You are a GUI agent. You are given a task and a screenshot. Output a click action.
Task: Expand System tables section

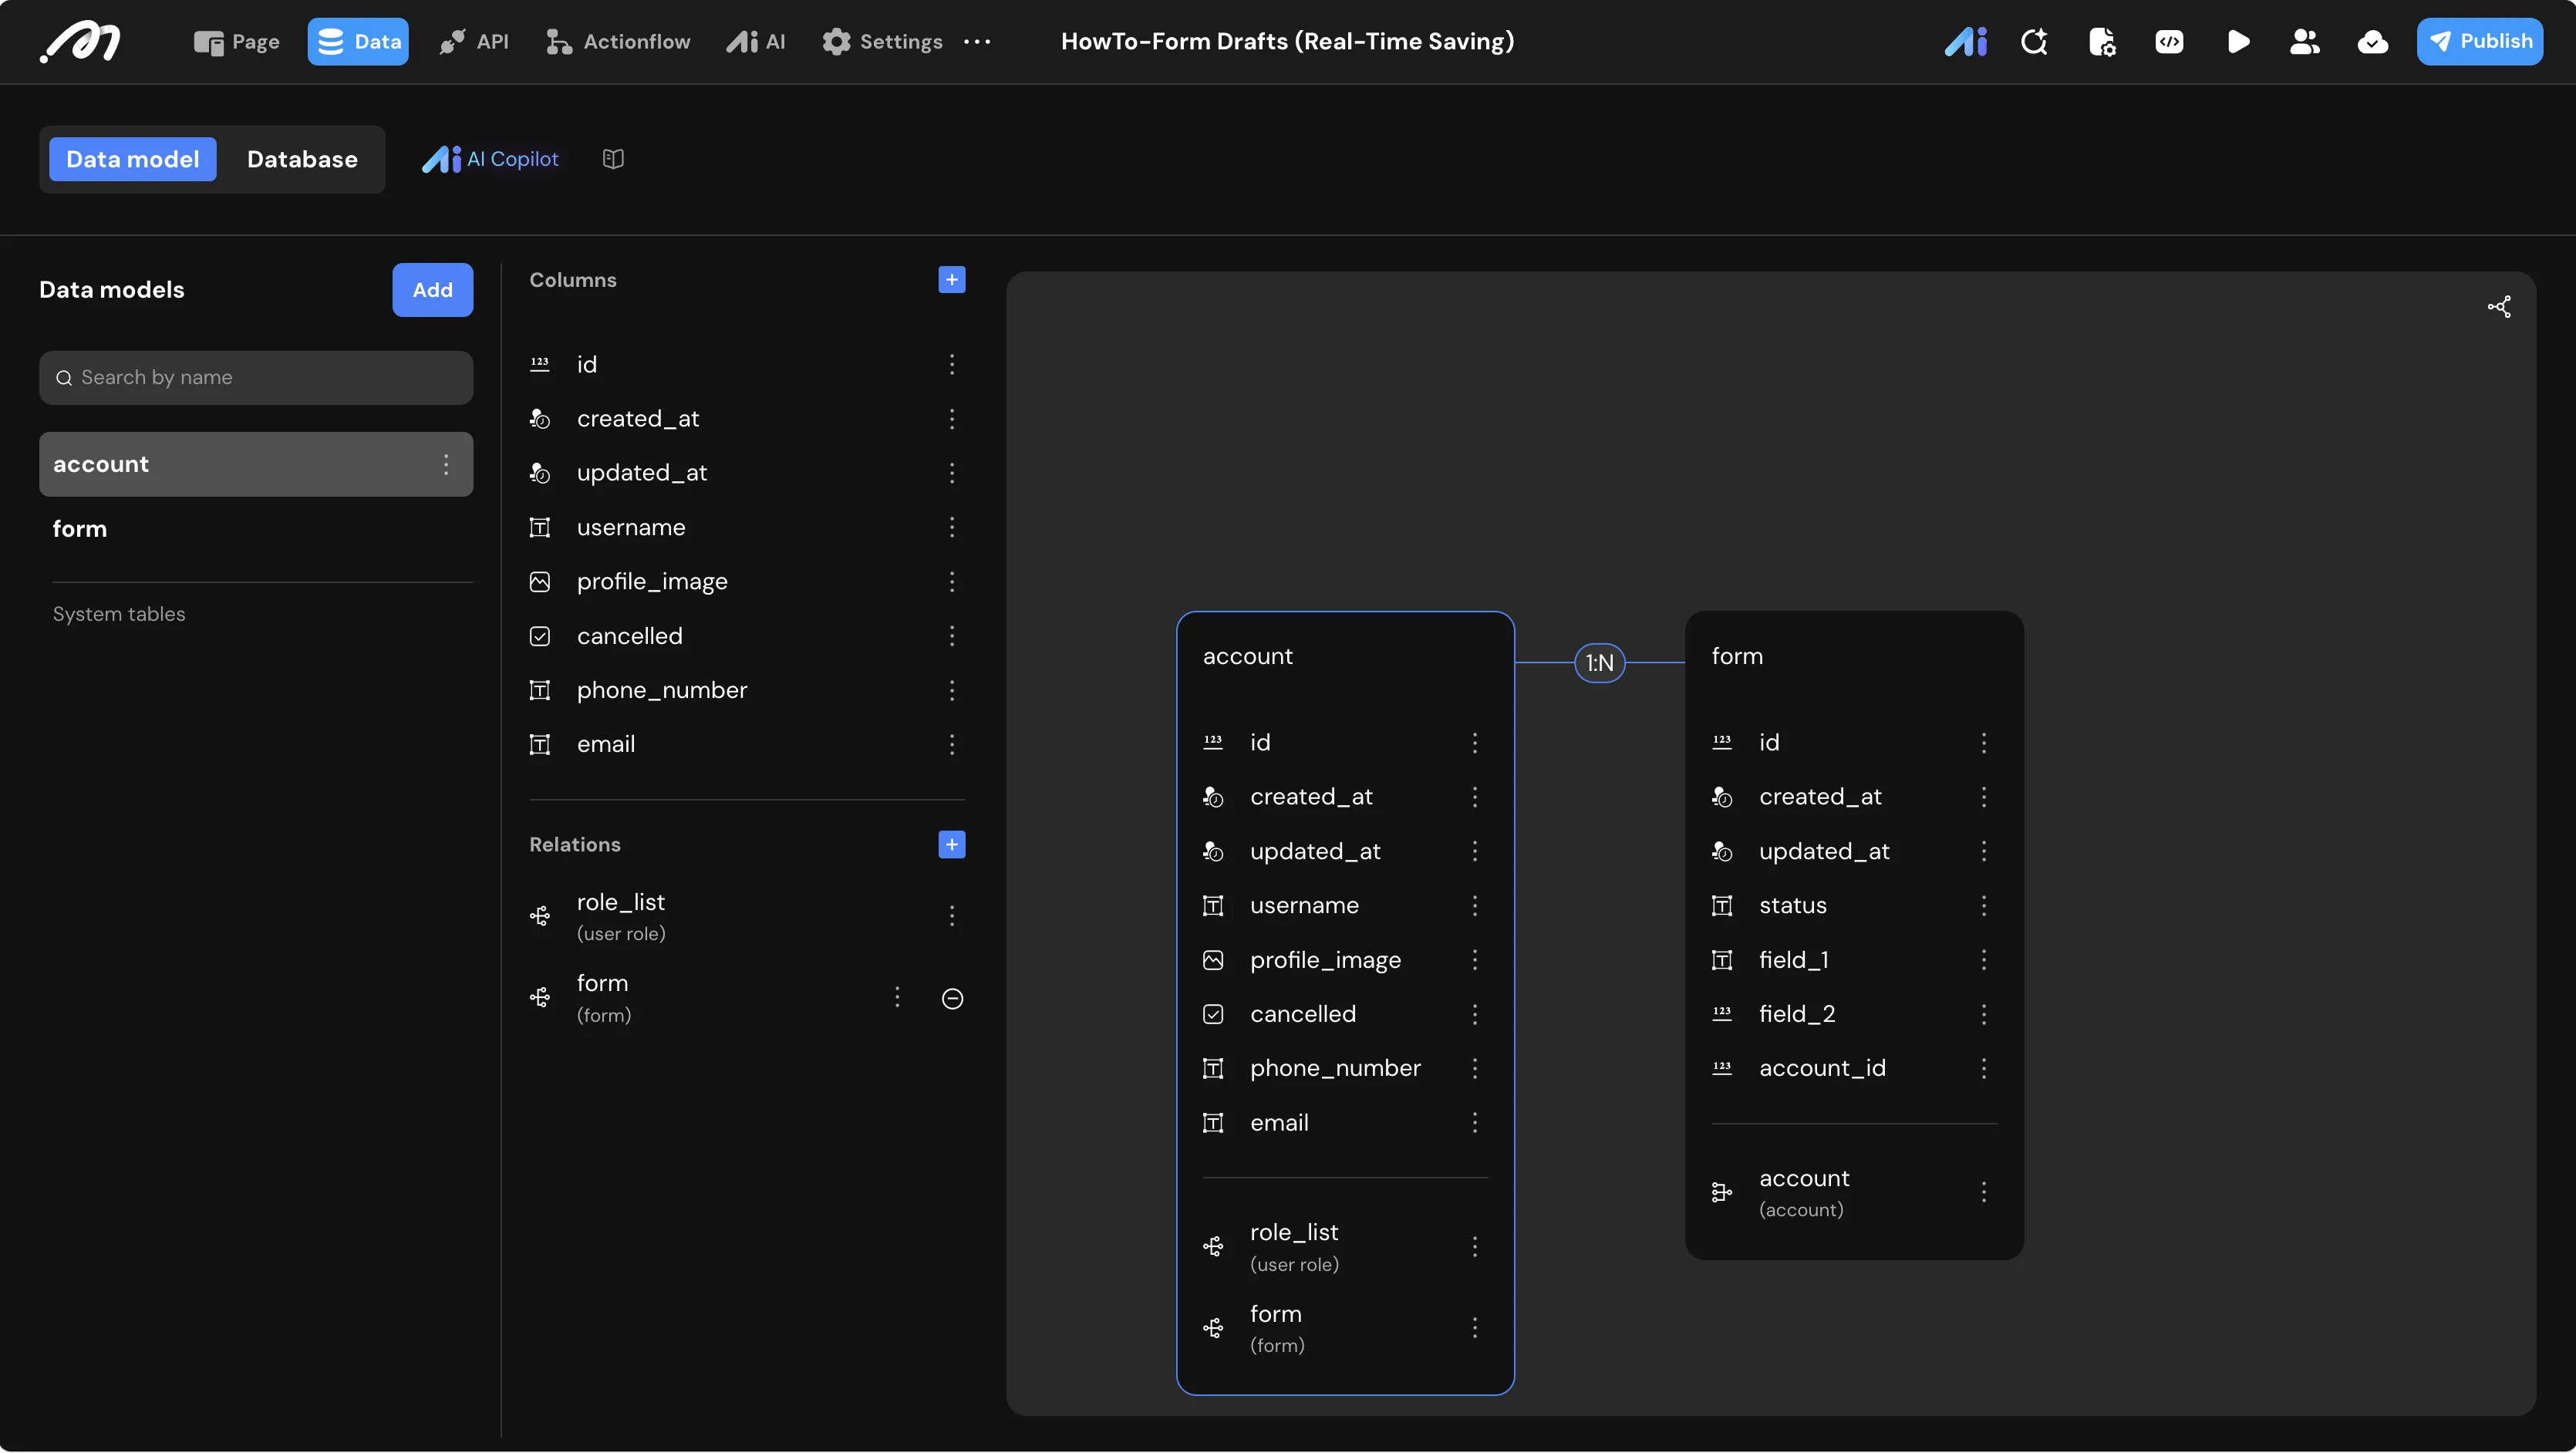click(x=119, y=614)
